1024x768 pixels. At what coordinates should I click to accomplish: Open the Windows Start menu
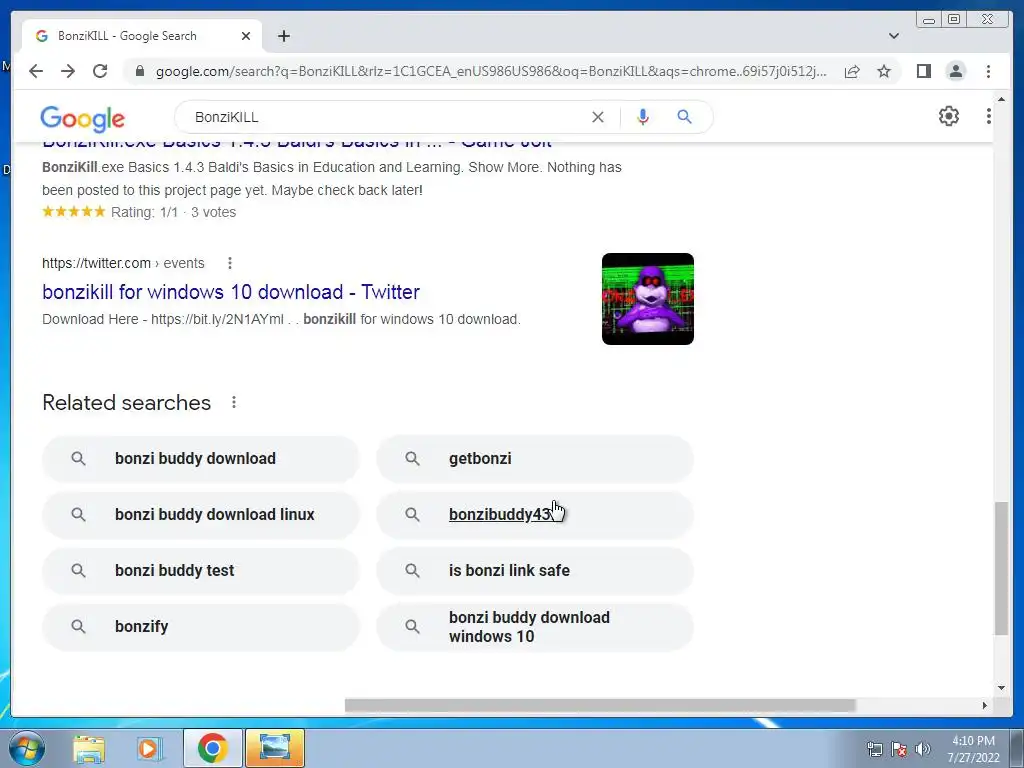(27, 748)
